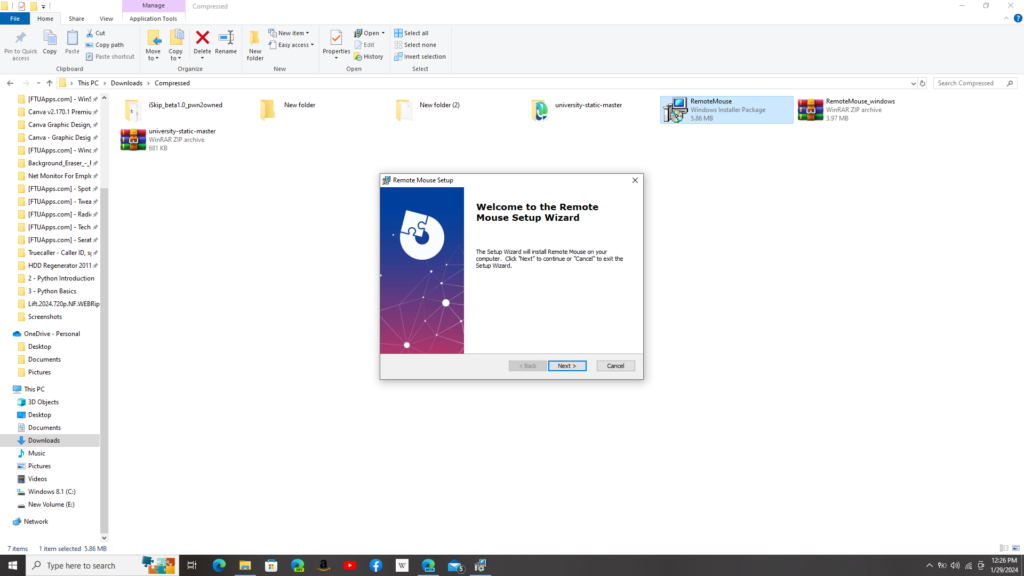Click the Help question mark icon
Image resolution: width=1024 pixels, height=576 pixels.
pyautogui.click(x=1017, y=18)
